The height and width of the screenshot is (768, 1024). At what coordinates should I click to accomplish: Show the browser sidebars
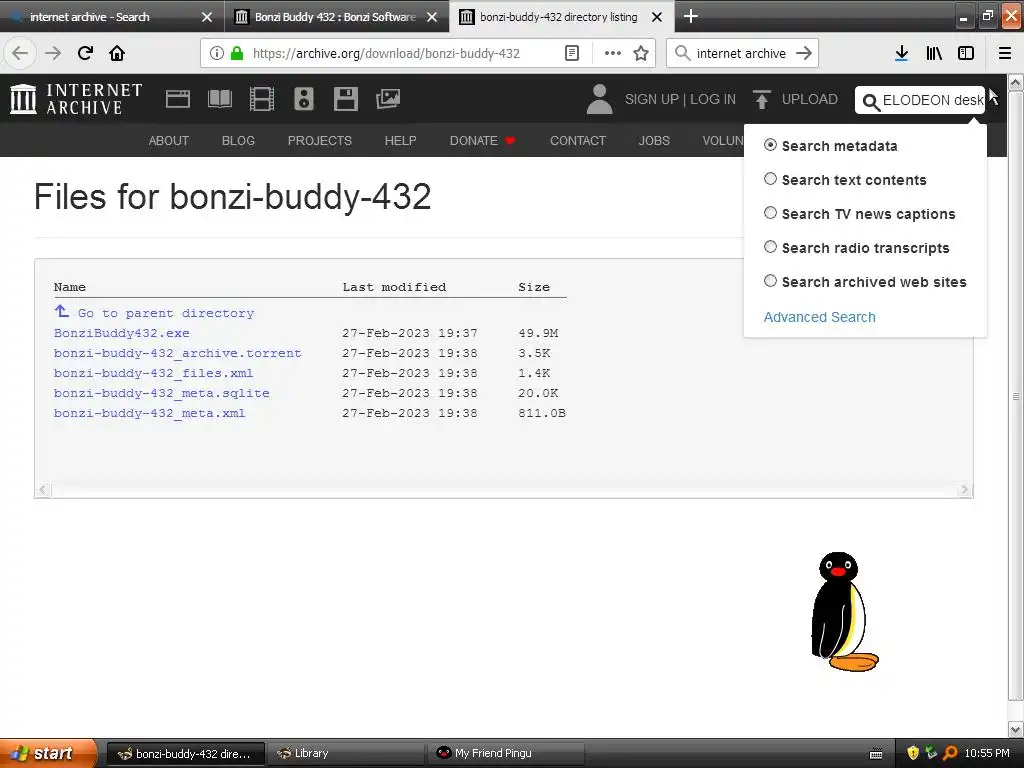coord(966,53)
